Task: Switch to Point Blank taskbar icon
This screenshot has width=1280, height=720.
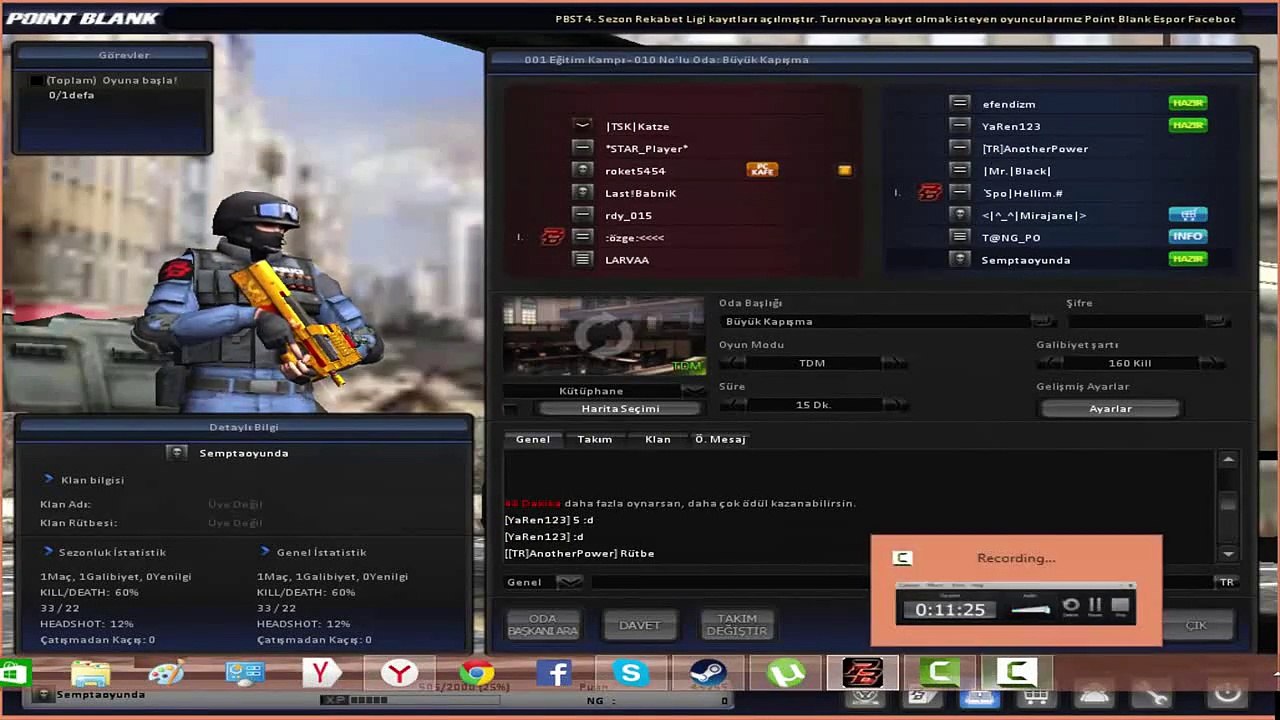Action: tap(862, 673)
